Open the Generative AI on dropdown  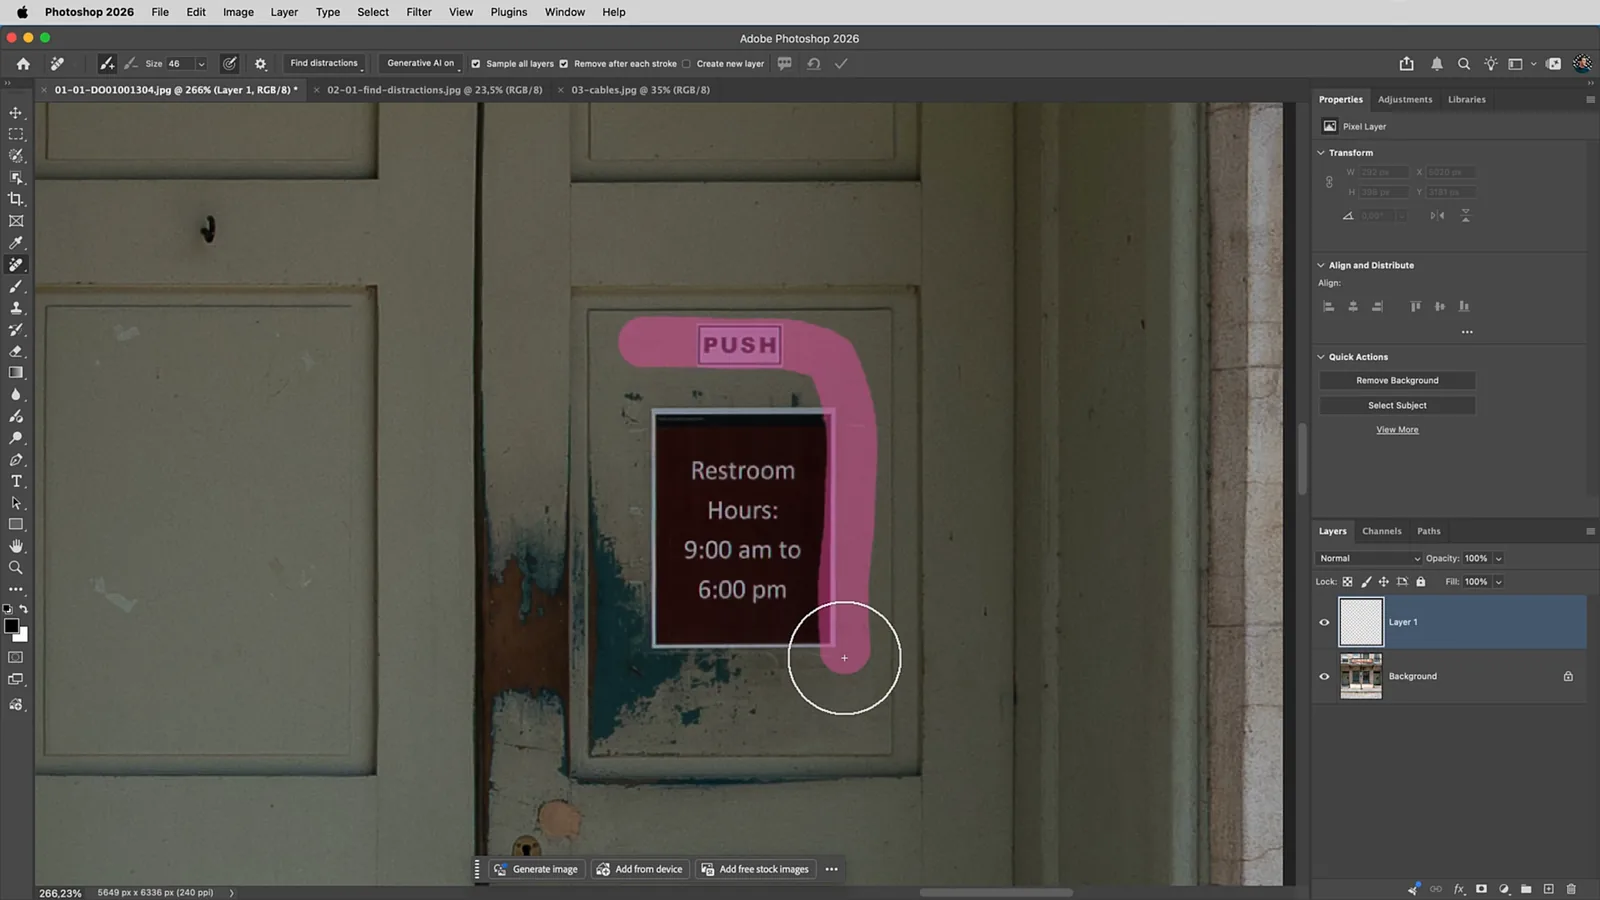click(421, 64)
